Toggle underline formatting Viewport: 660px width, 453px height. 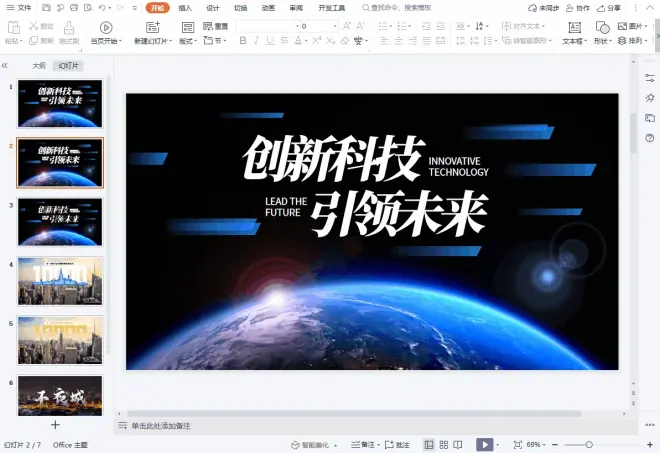[270, 40]
